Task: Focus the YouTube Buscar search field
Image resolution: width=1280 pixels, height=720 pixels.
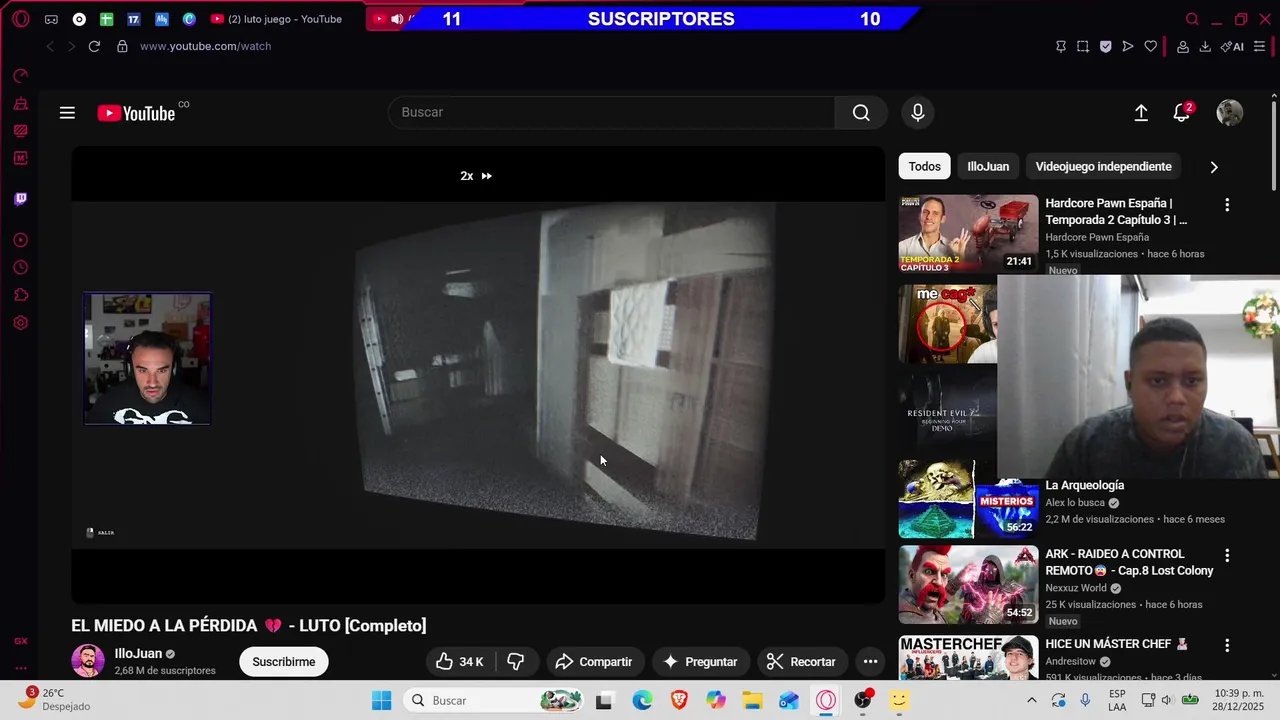Action: click(611, 112)
